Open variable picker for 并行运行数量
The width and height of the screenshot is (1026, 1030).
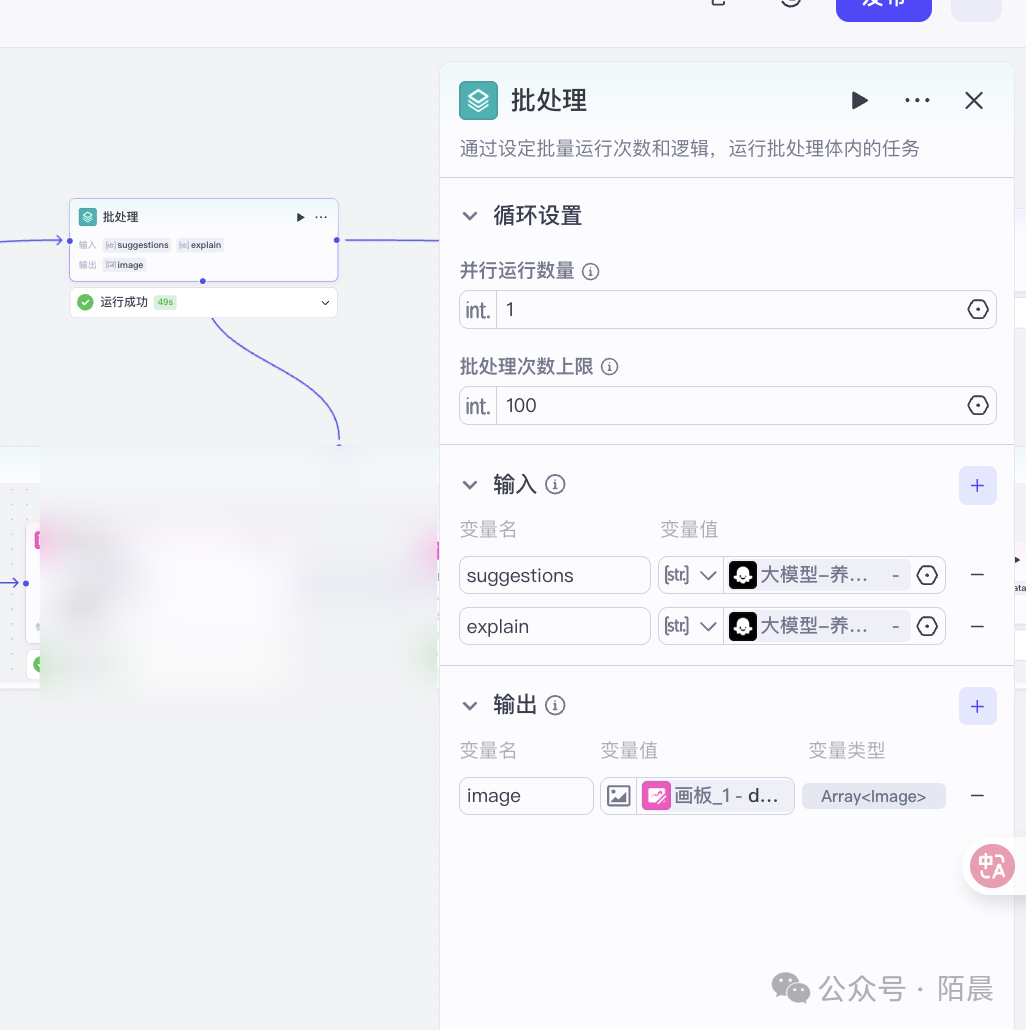tap(977, 309)
